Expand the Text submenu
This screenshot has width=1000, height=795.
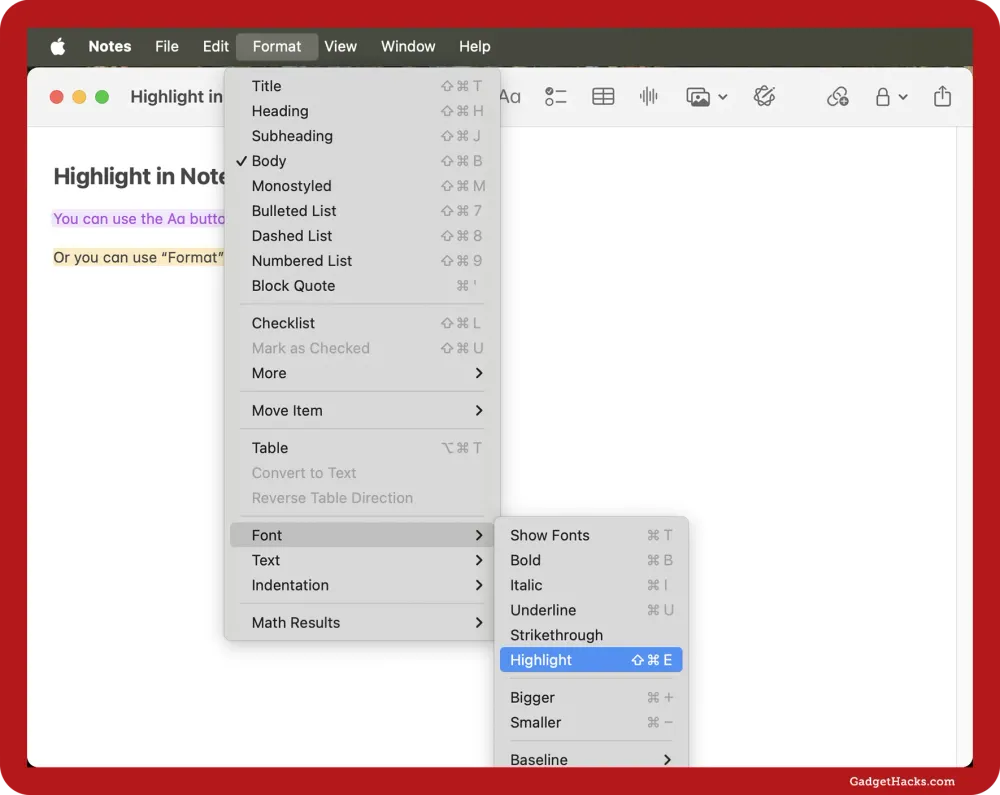(362, 560)
